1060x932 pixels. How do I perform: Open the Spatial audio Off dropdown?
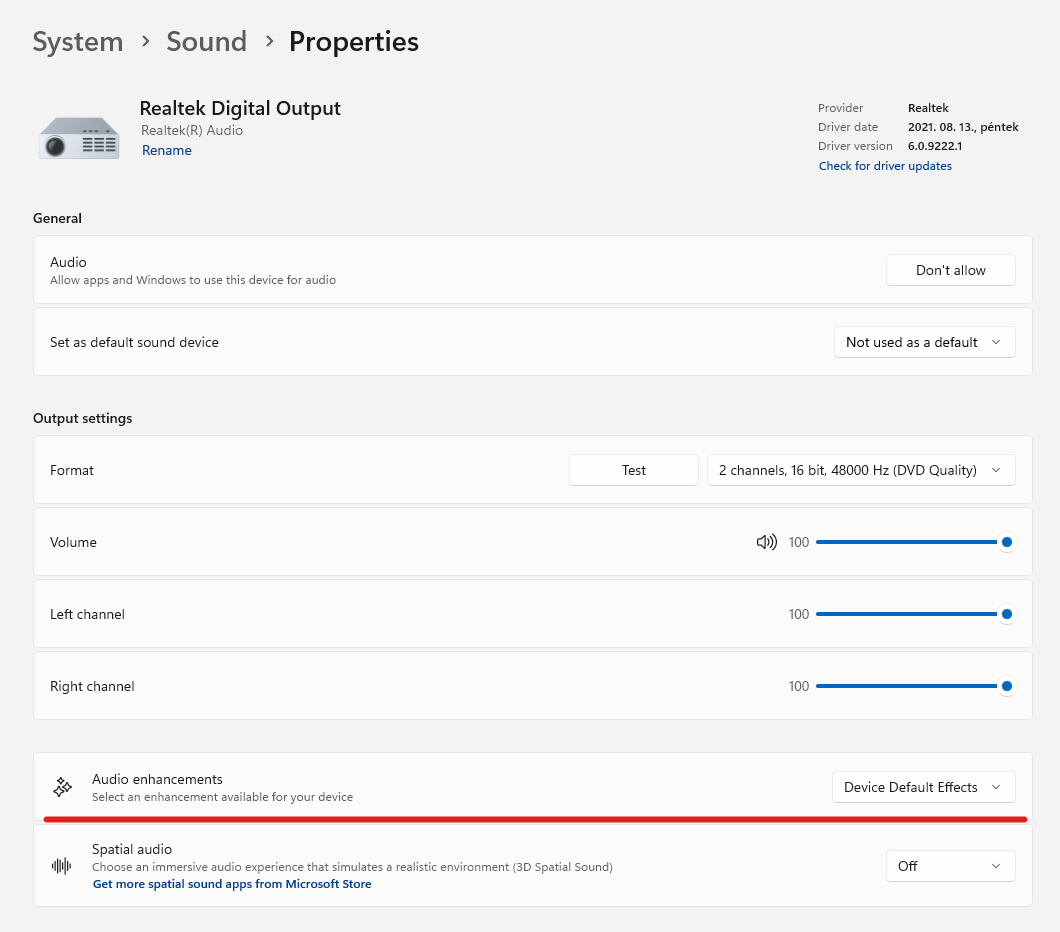(x=950, y=866)
